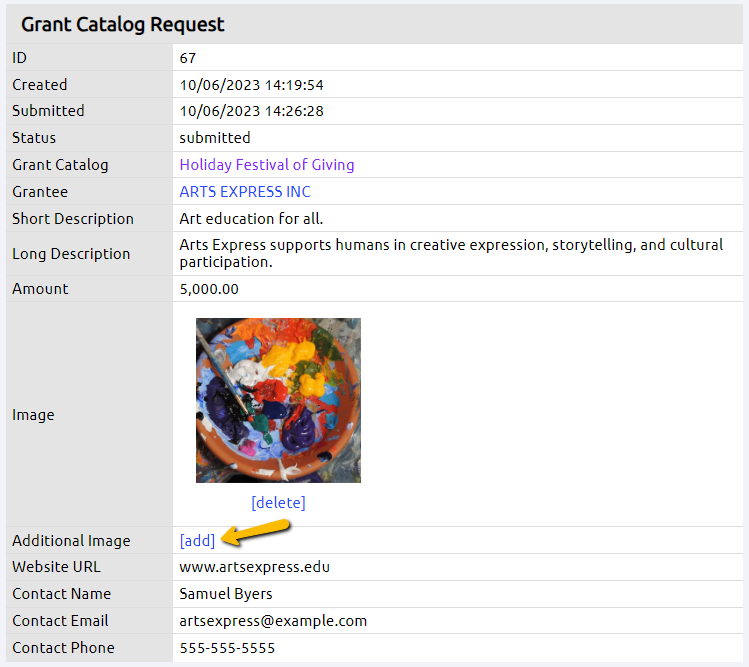The height and width of the screenshot is (667, 749).
Task: Click the contact name Samuel Byers
Action: [x=225, y=594]
